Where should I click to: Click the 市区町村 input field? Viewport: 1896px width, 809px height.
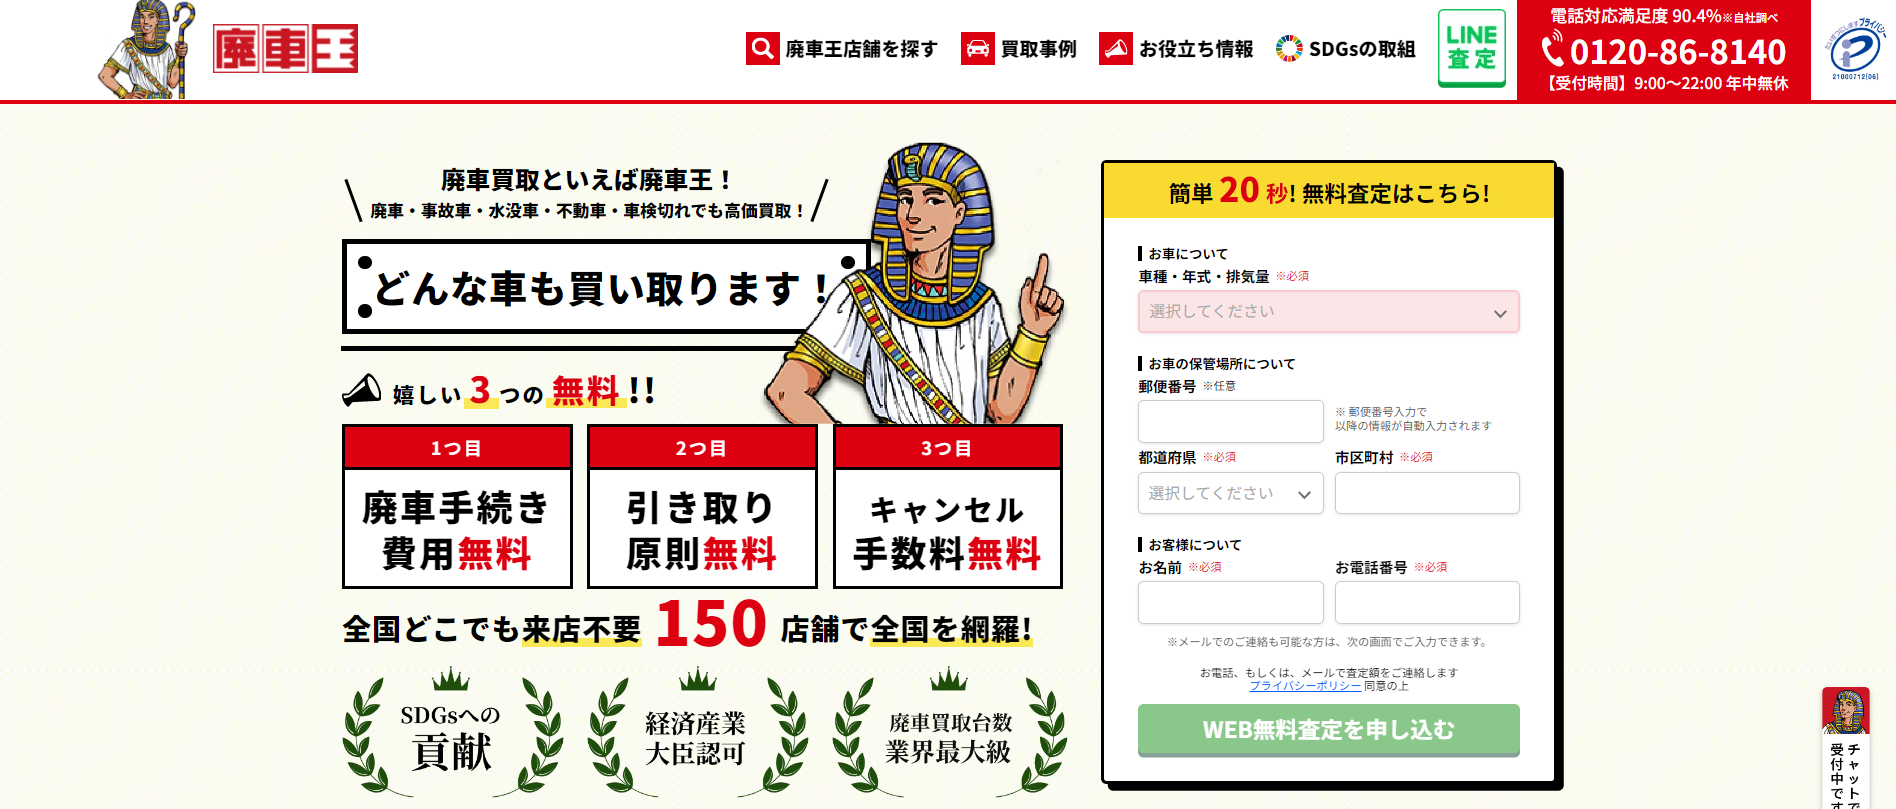point(1427,493)
